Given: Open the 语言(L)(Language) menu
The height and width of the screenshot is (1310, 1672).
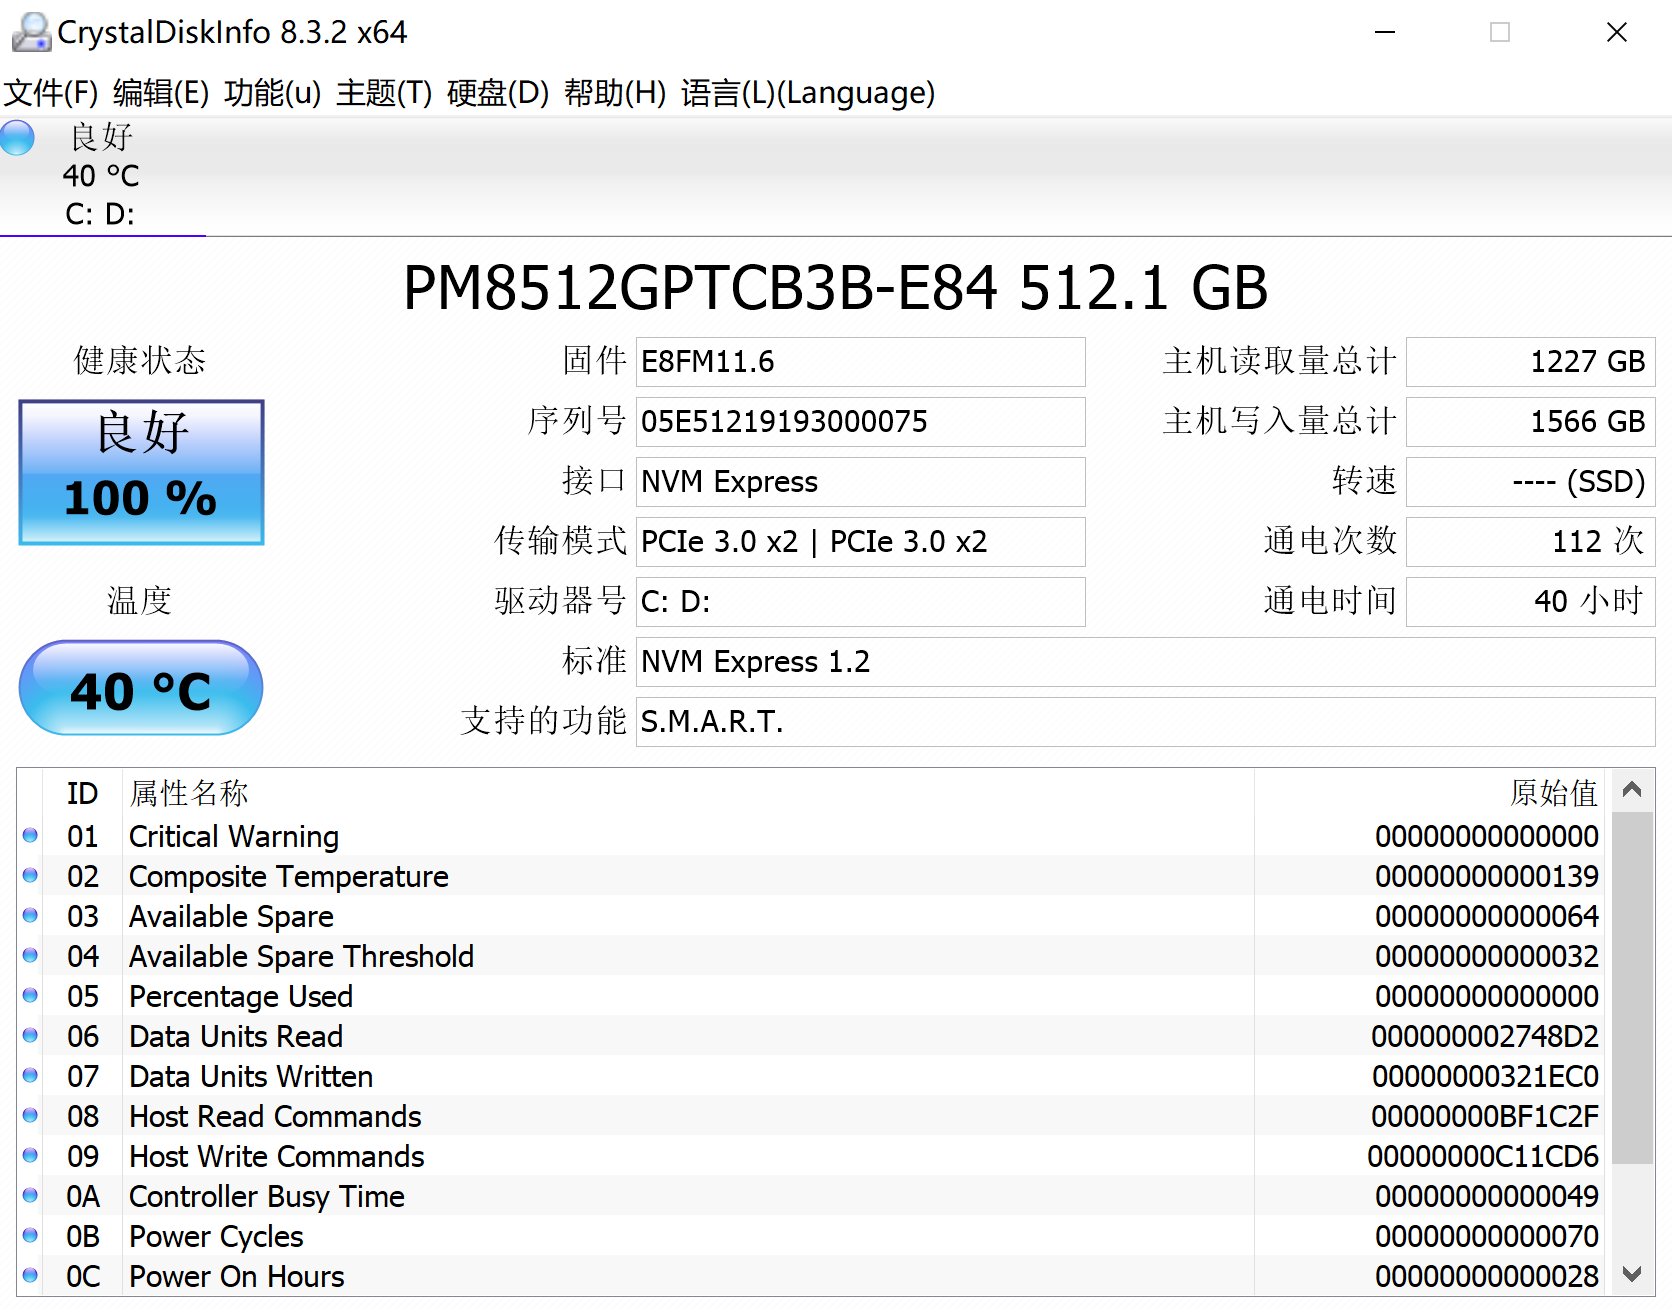Looking at the screenshot, I should click(808, 93).
